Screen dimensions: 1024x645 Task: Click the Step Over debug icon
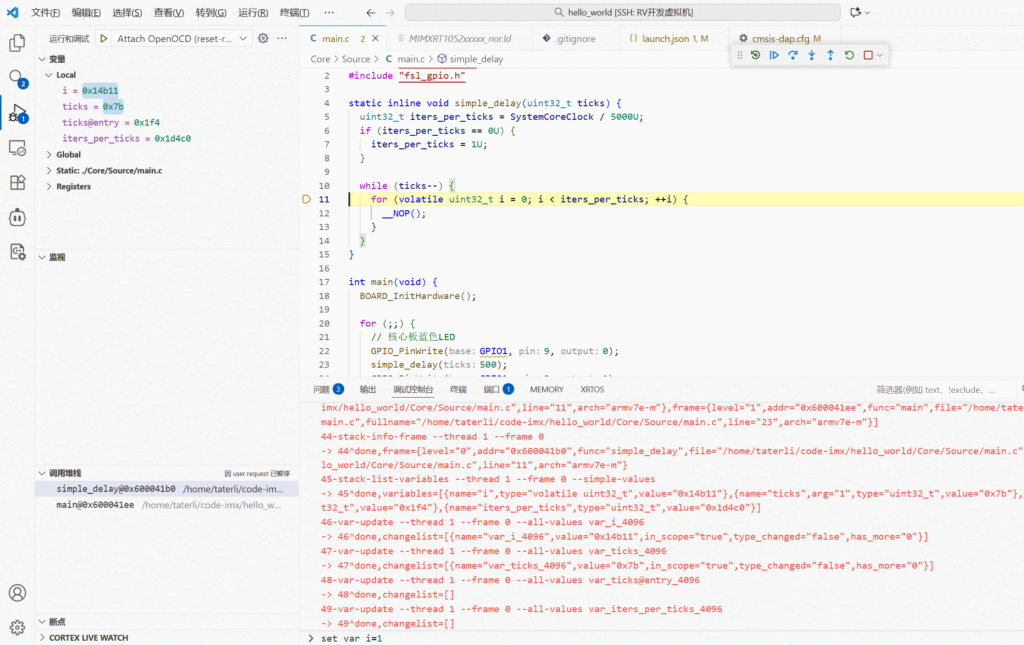pos(793,55)
